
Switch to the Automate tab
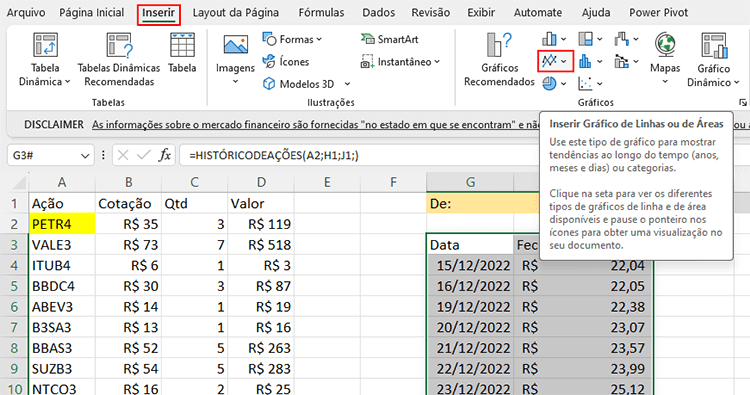click(x=538, y=13)
